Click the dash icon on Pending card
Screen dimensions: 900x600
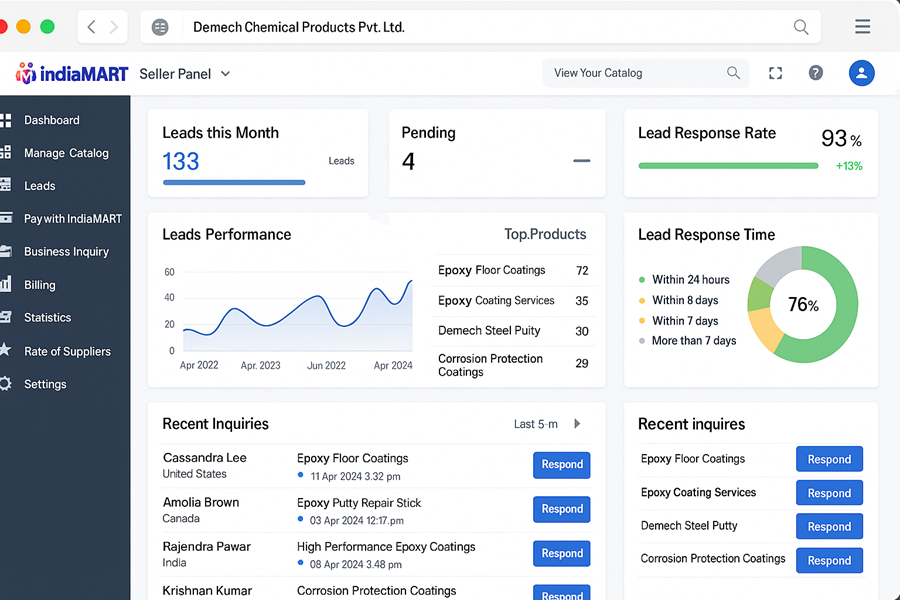pos(581,161)
